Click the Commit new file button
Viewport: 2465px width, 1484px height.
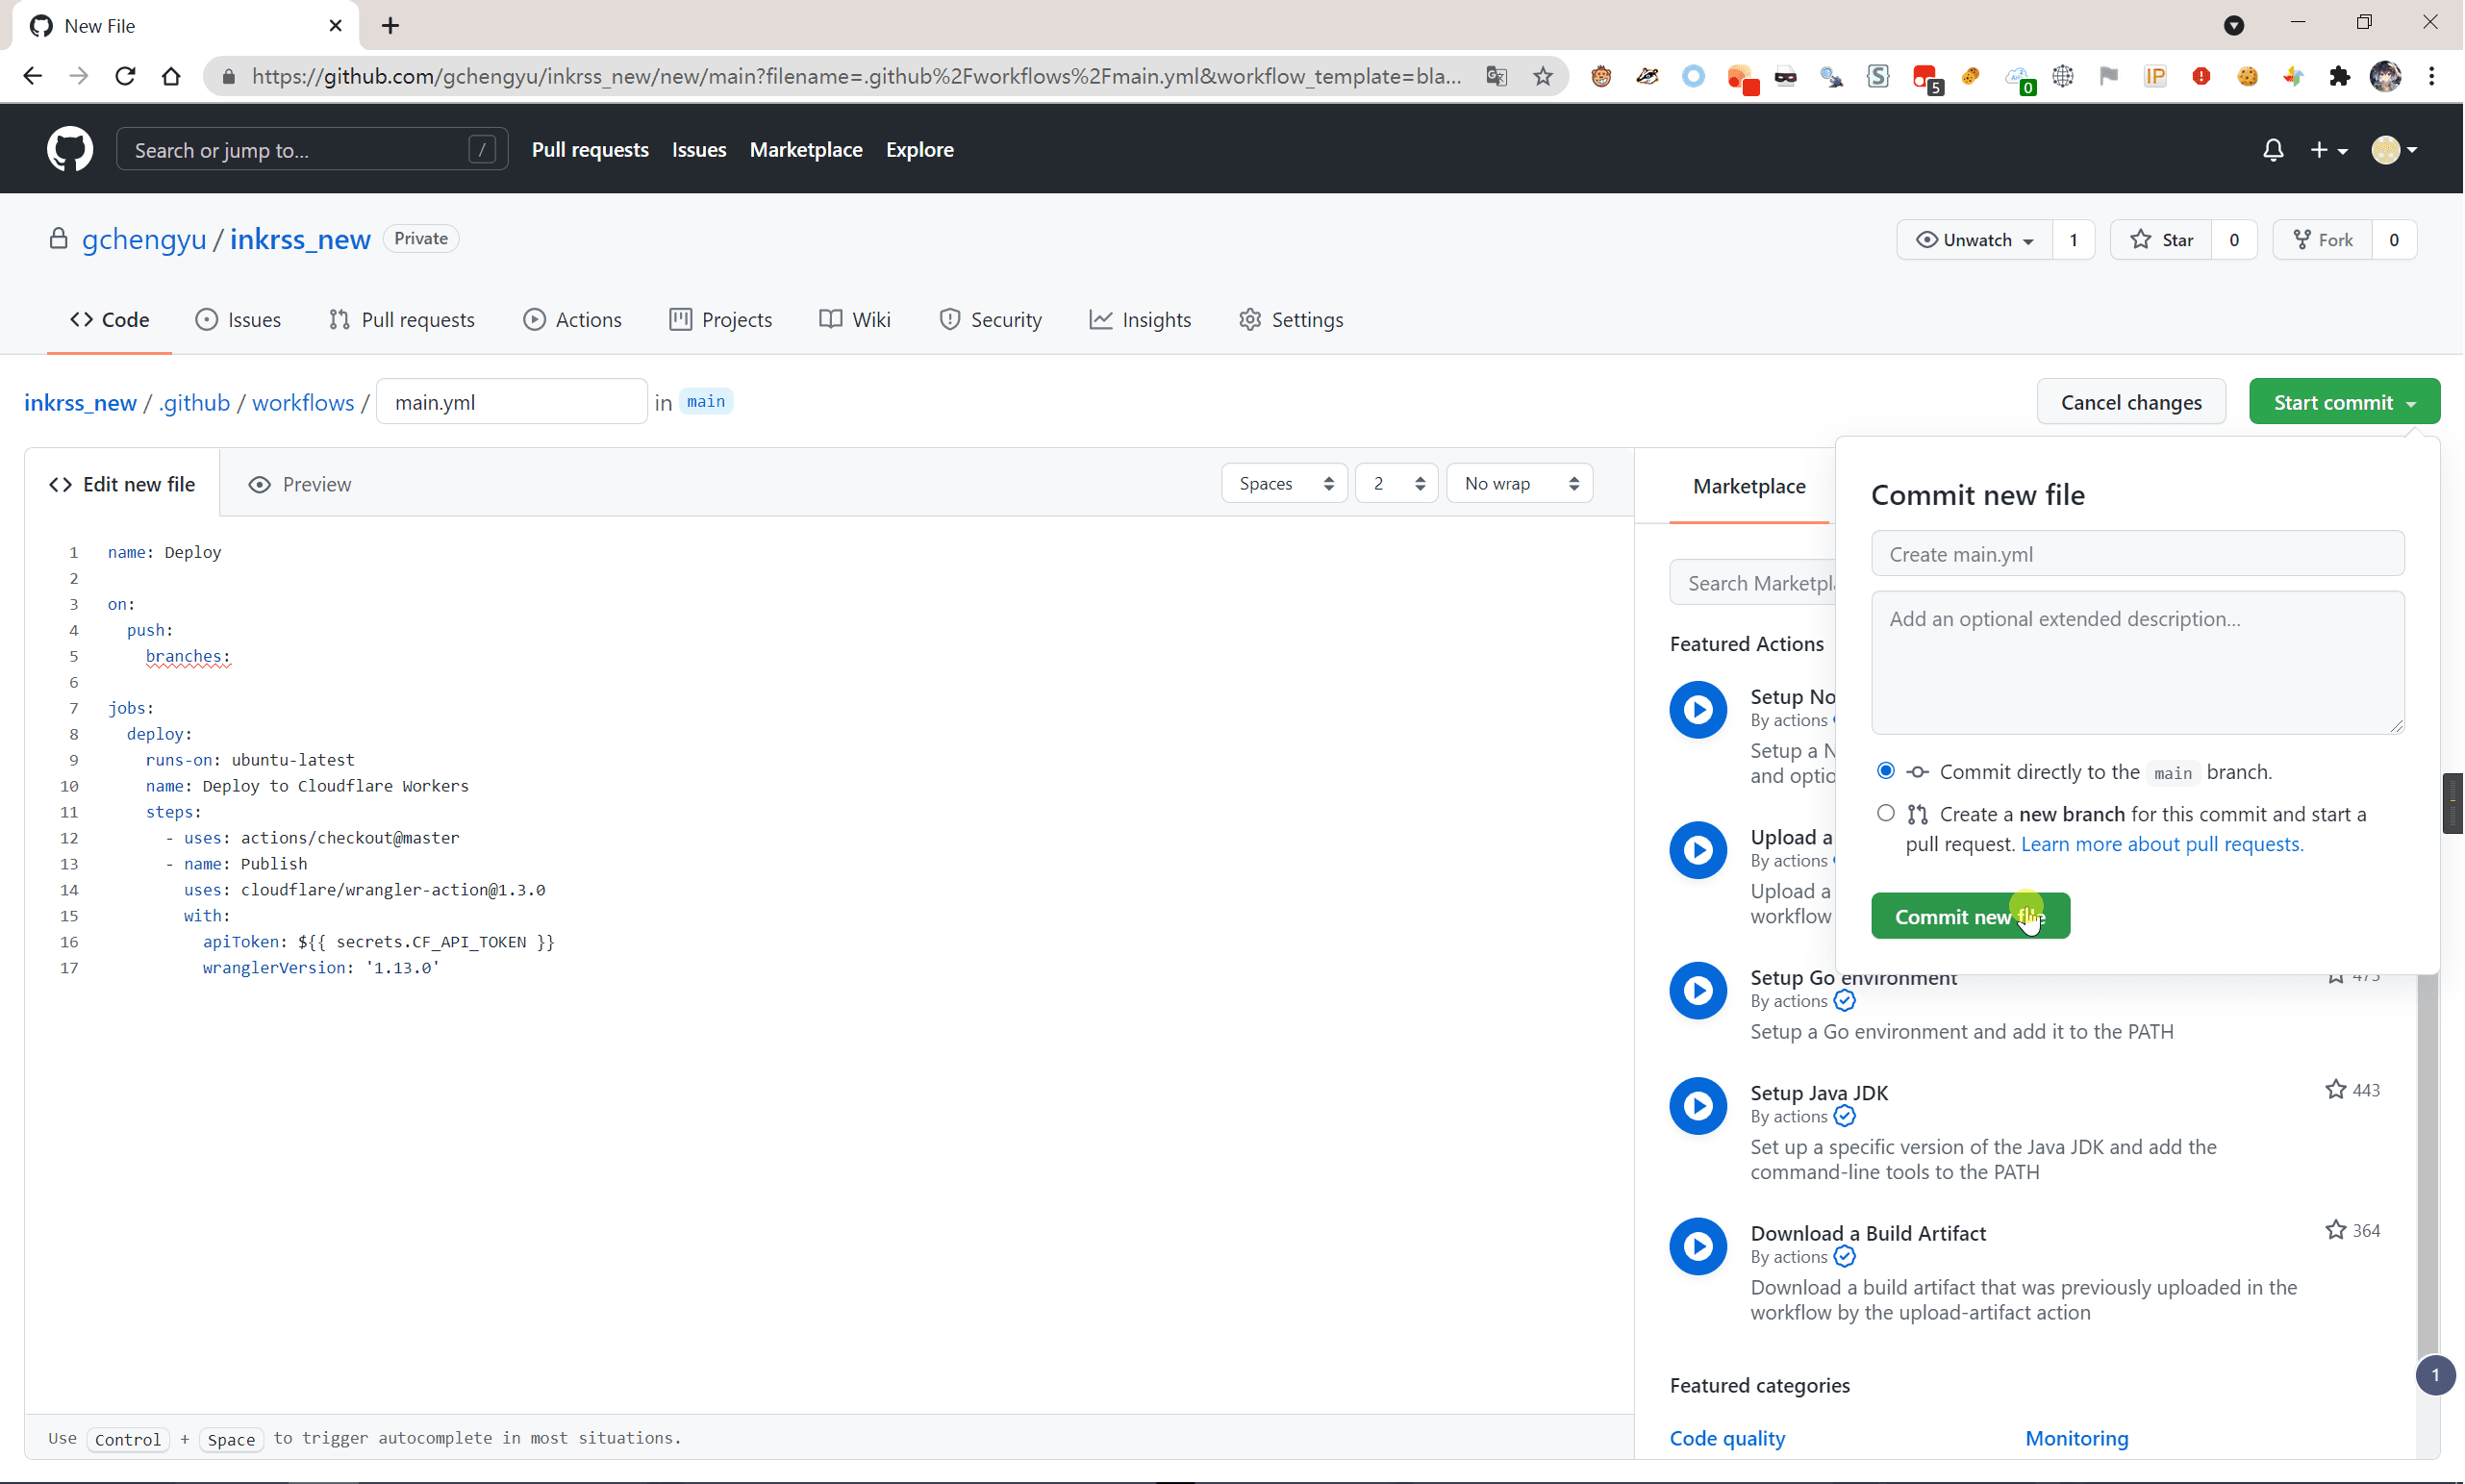pos(1970,916)
